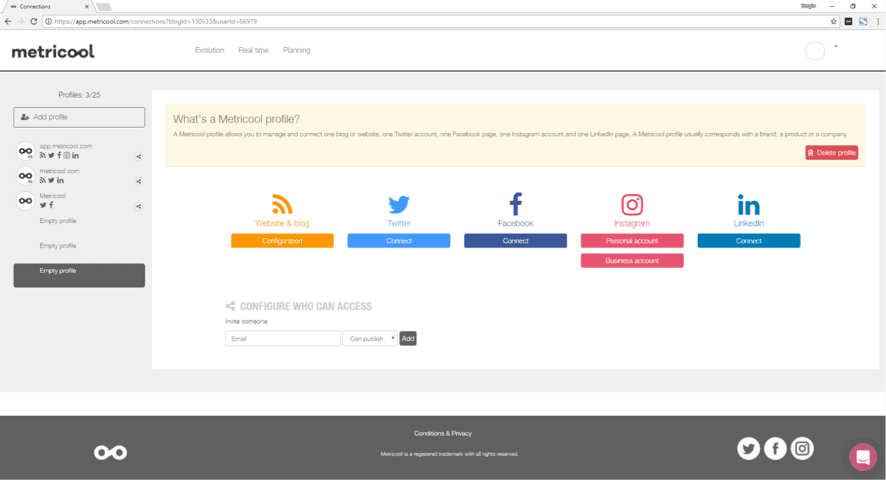Connect Instagram Business account
Viewport: 886px width, 480px height.
pos(632,261)
